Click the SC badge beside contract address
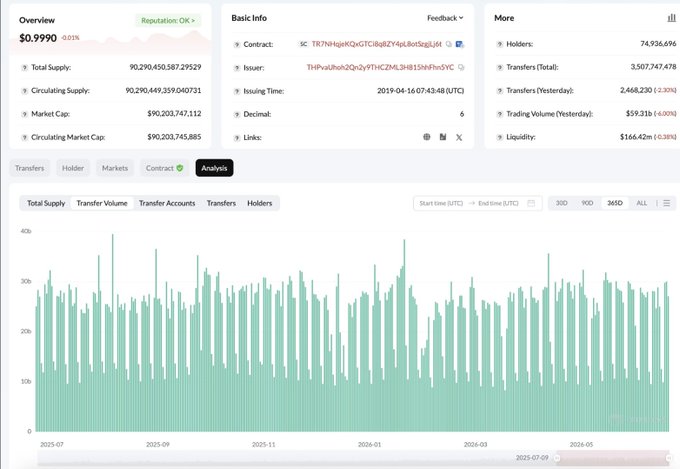The image size is (680, 469). 304,44
